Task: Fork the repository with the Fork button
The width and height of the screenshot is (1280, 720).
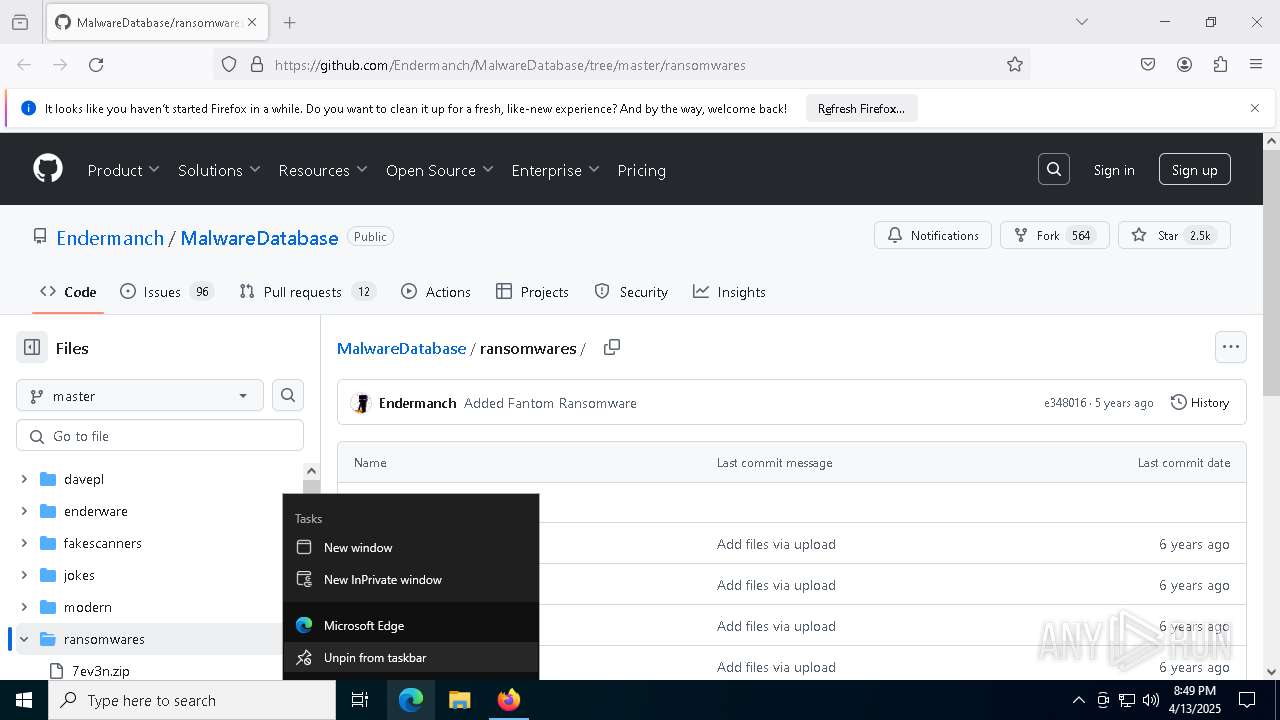Action: pos(1054,235)
